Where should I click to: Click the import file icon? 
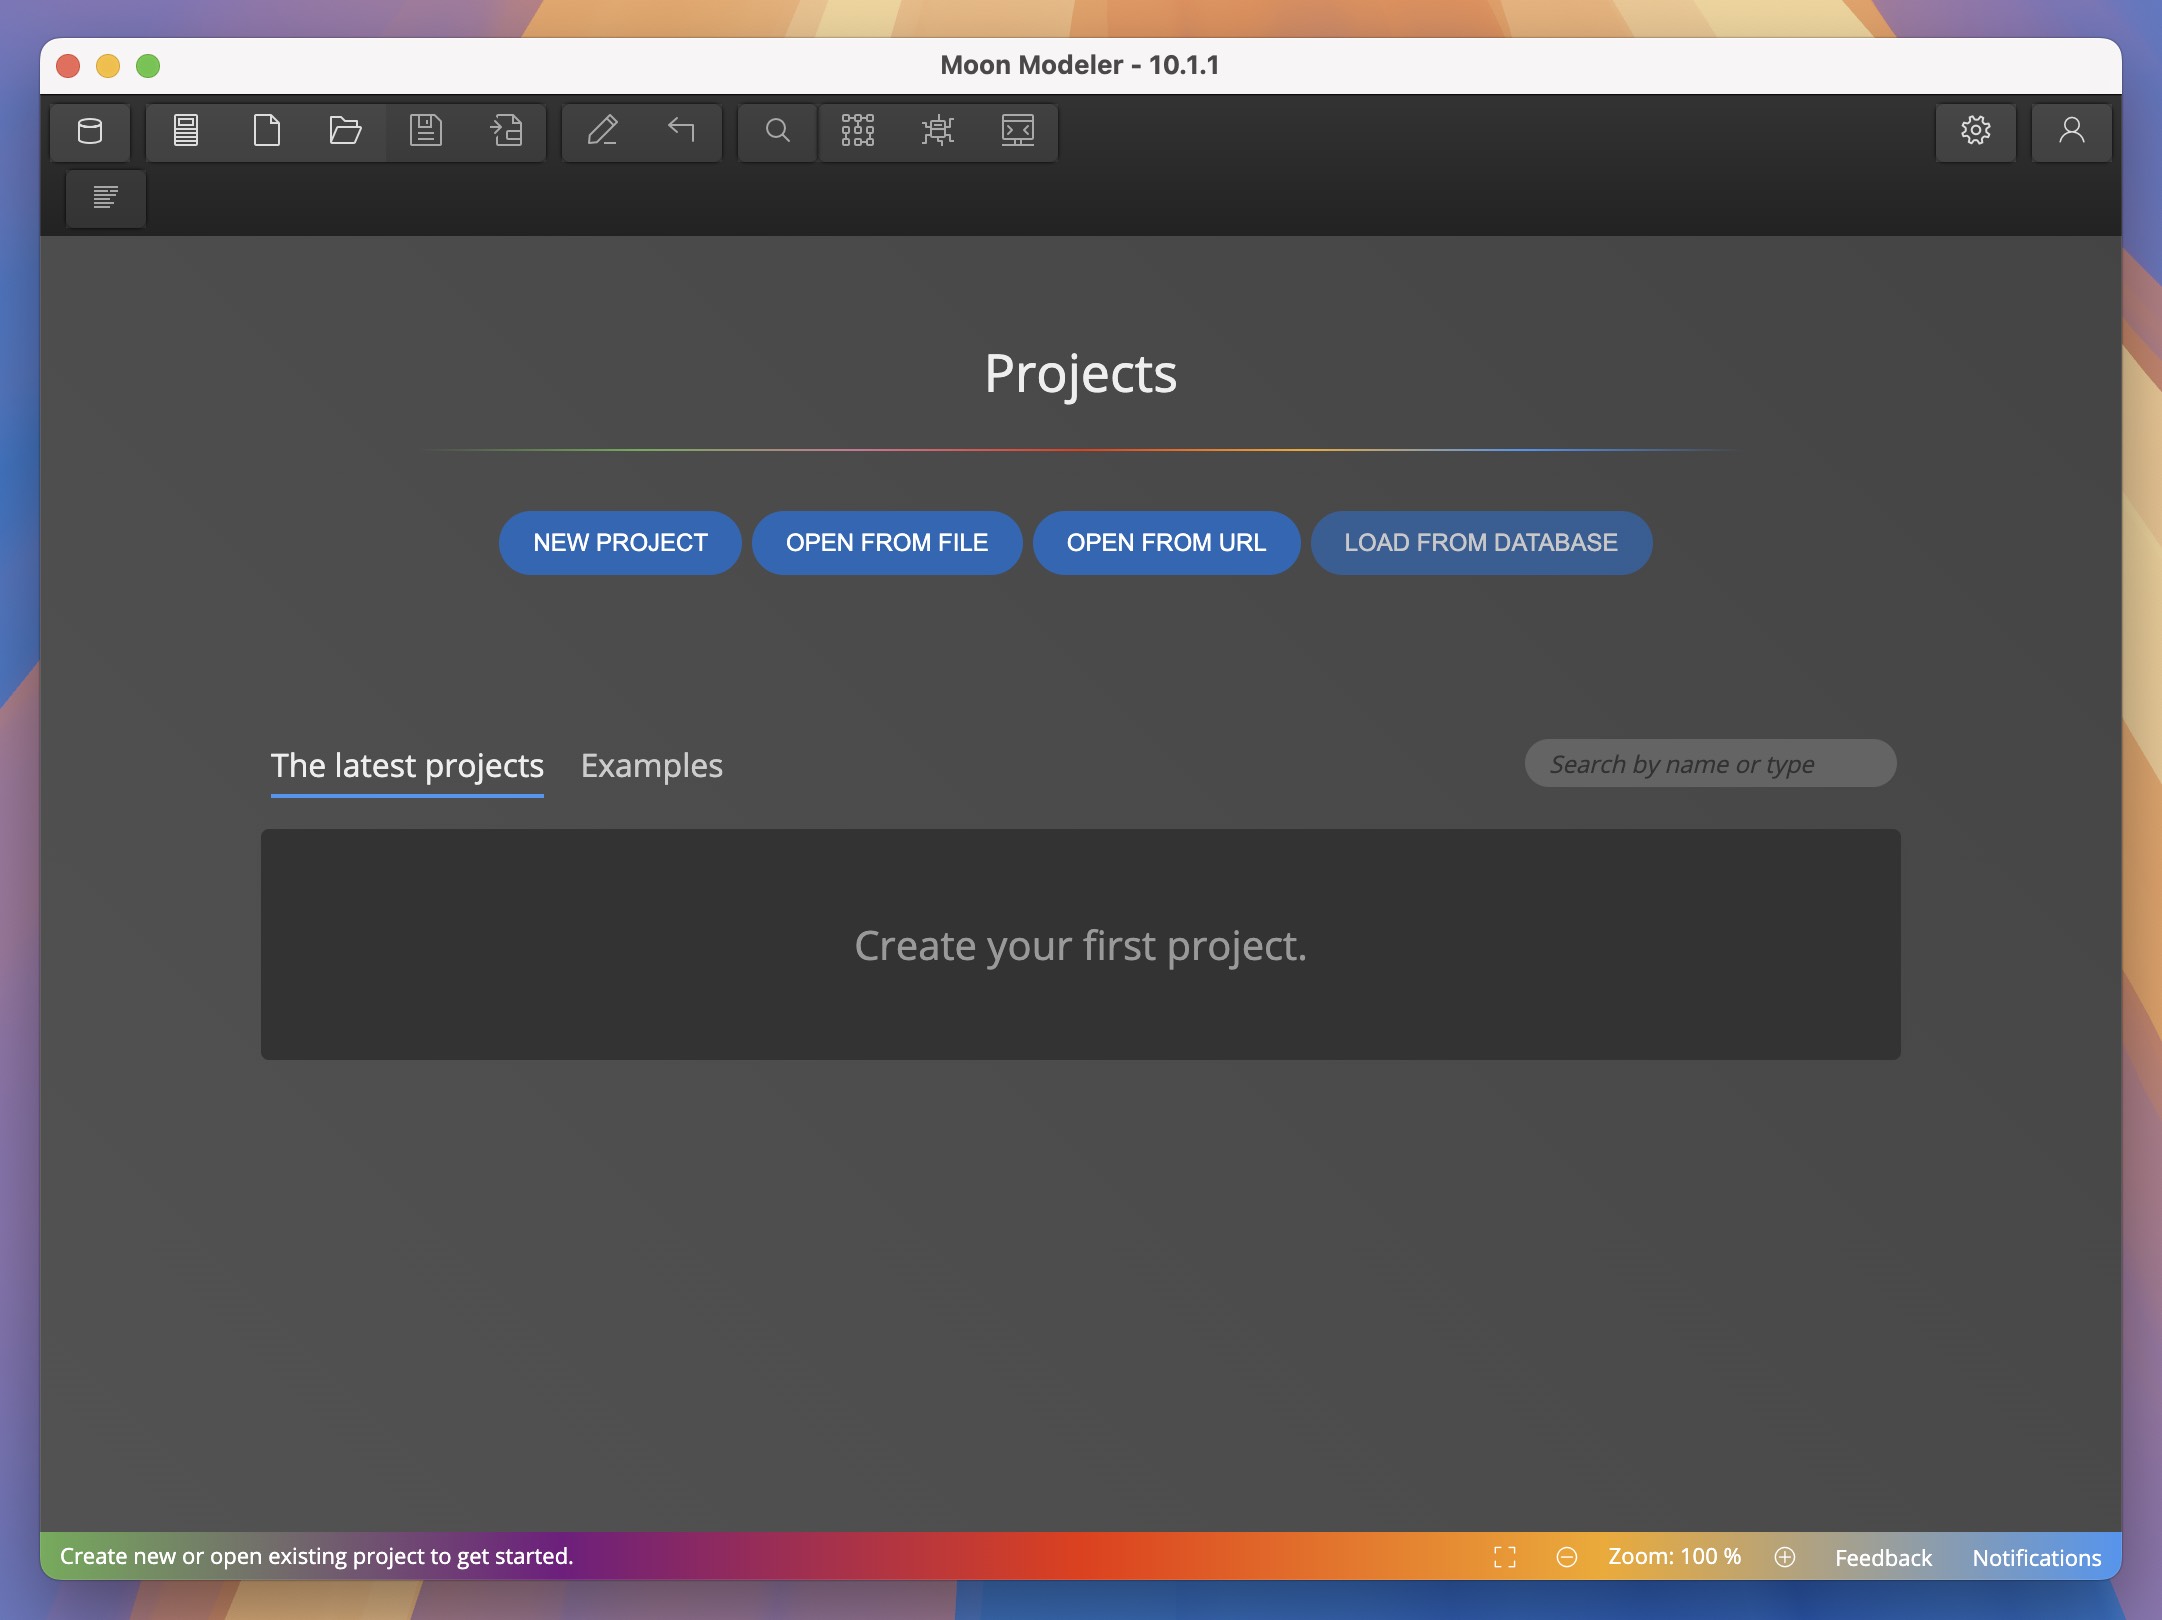[x=506, y=131]
